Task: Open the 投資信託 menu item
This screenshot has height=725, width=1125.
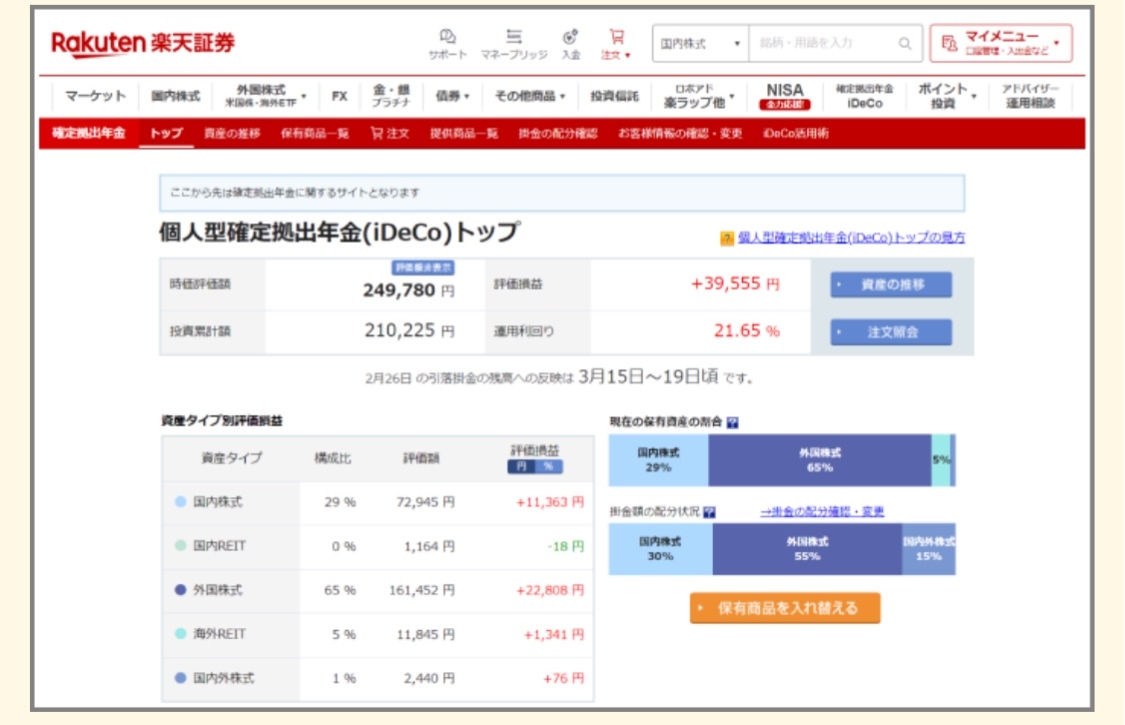Action: coord(614,96)
